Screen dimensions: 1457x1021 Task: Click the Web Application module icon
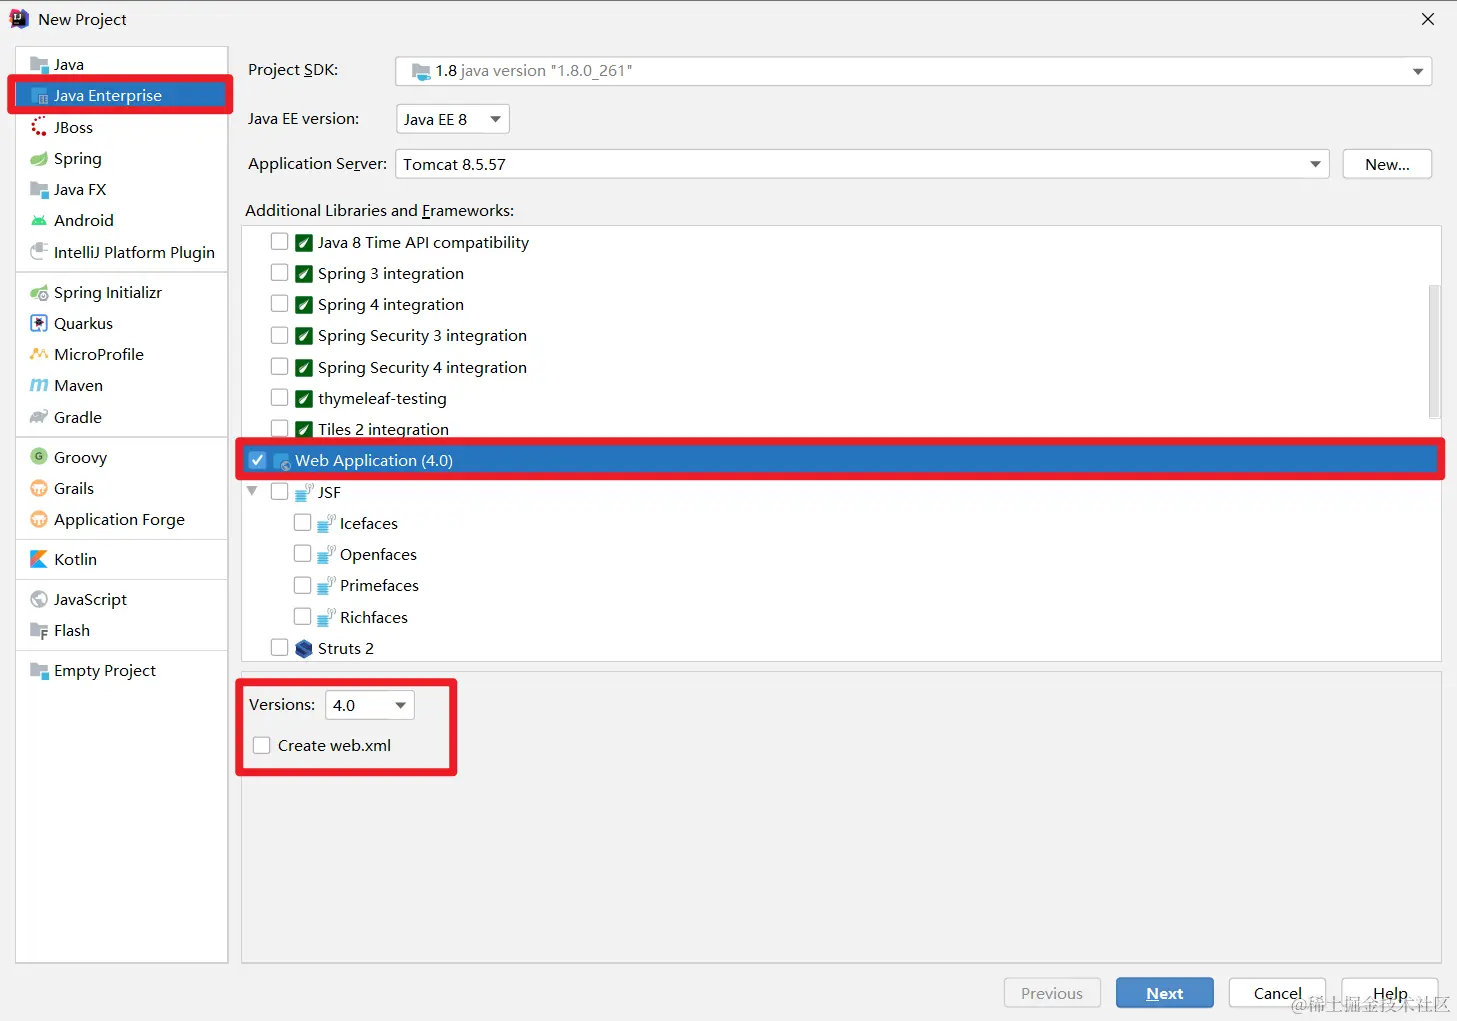click(282, 461)
